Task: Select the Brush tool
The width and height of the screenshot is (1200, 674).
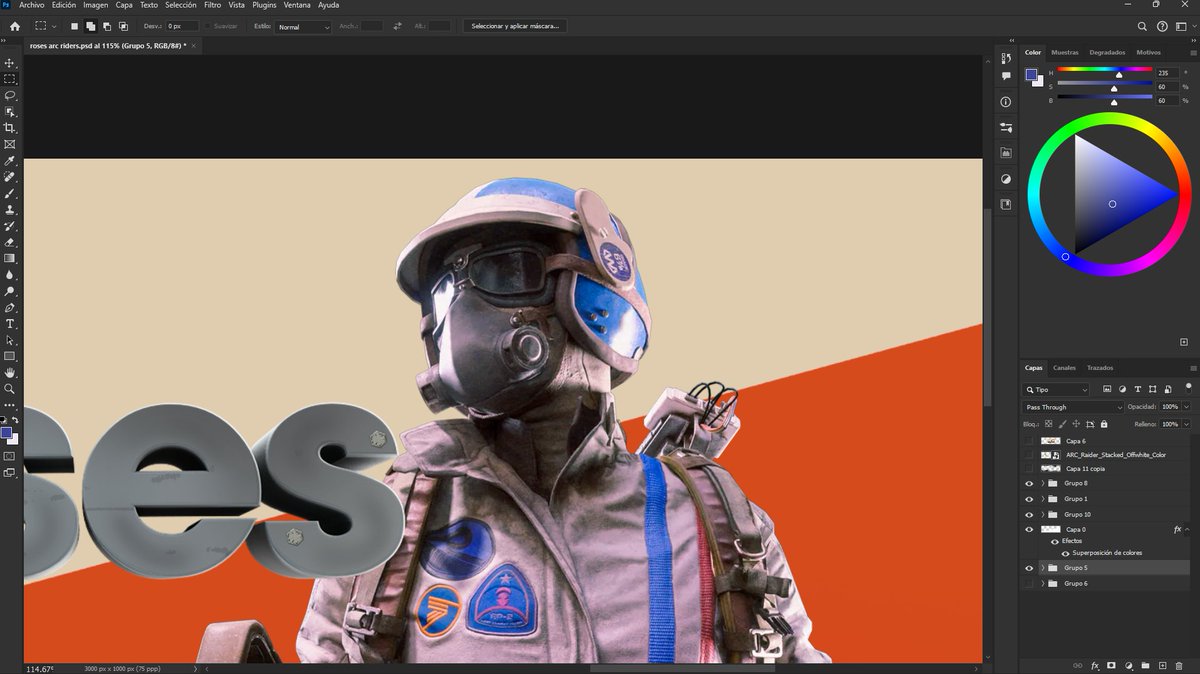Action: click(10, 193)
